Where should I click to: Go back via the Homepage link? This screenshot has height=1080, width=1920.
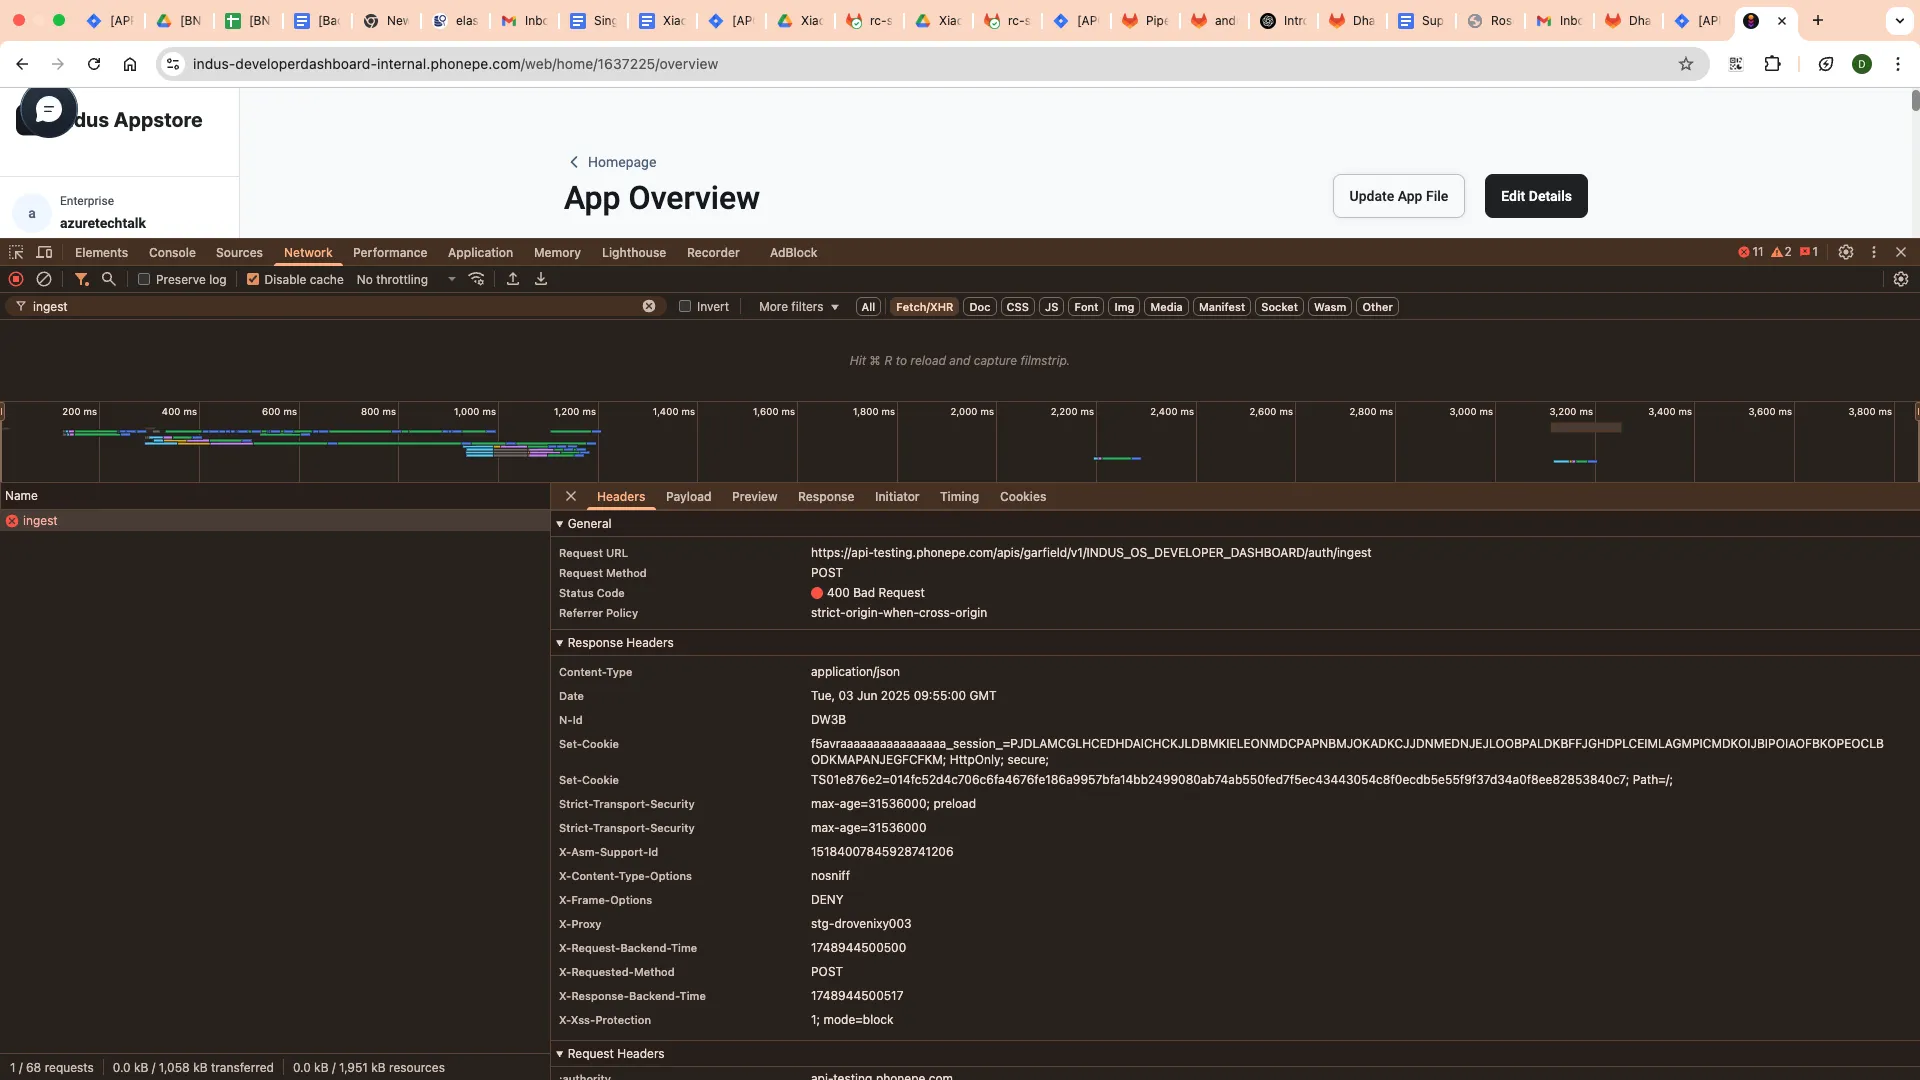point(613,162)
